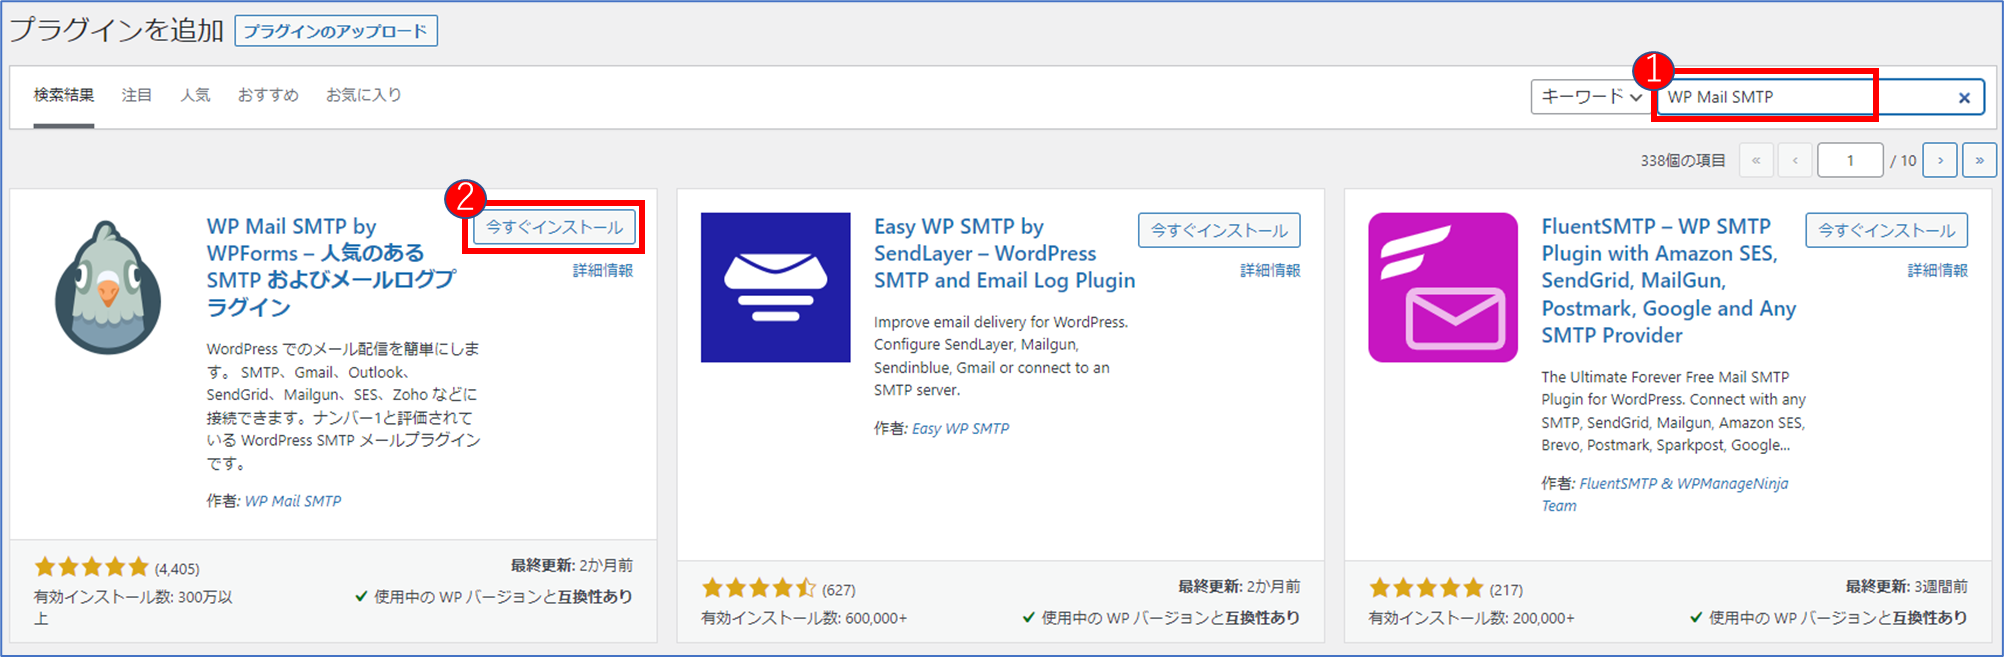2004x657 pixels.
Task: Click the rating count (627)
Action: click(x=839, y=590)
